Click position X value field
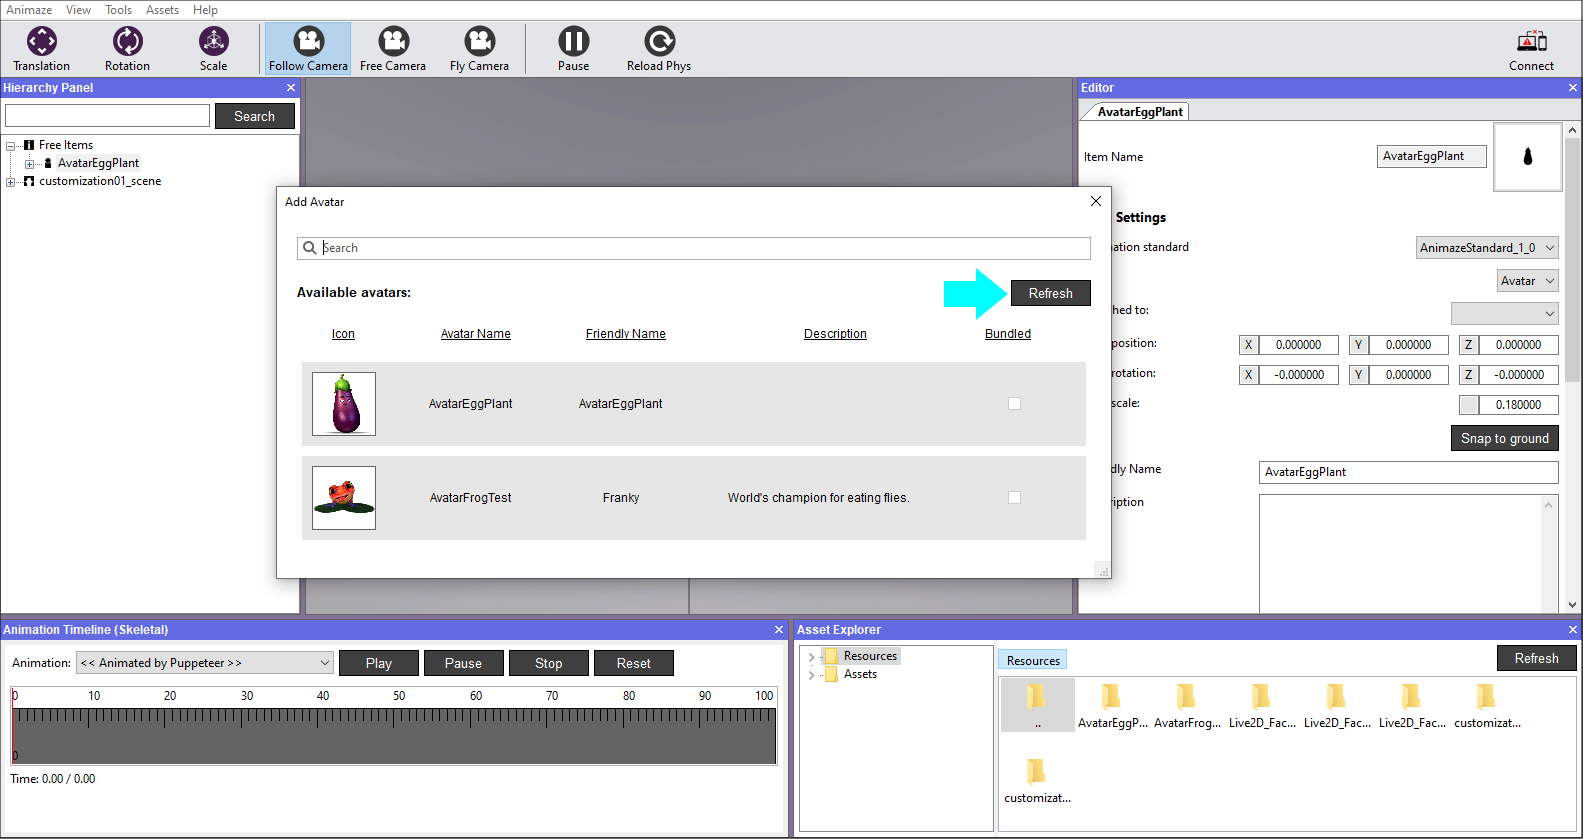The height and width of the screenshot is (839, 1583). tap(1298, 345)
